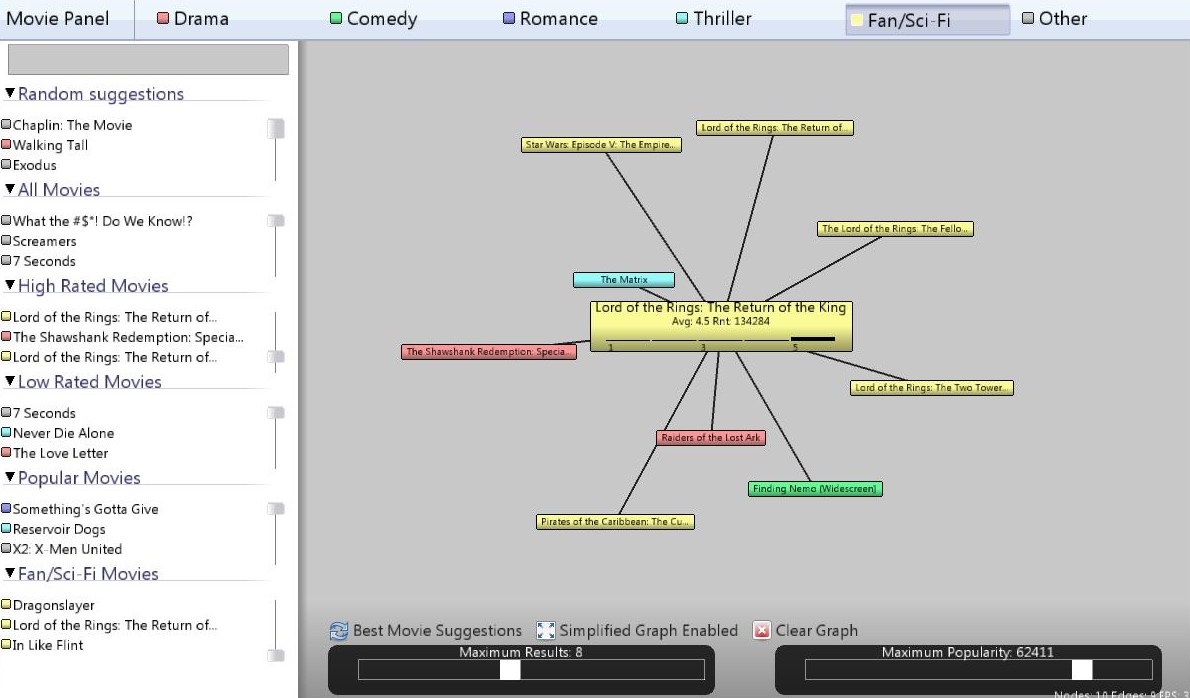Select X2: X-Men United in list
The height and width of the screenshot is (698, 1190).
click(61, 549)
